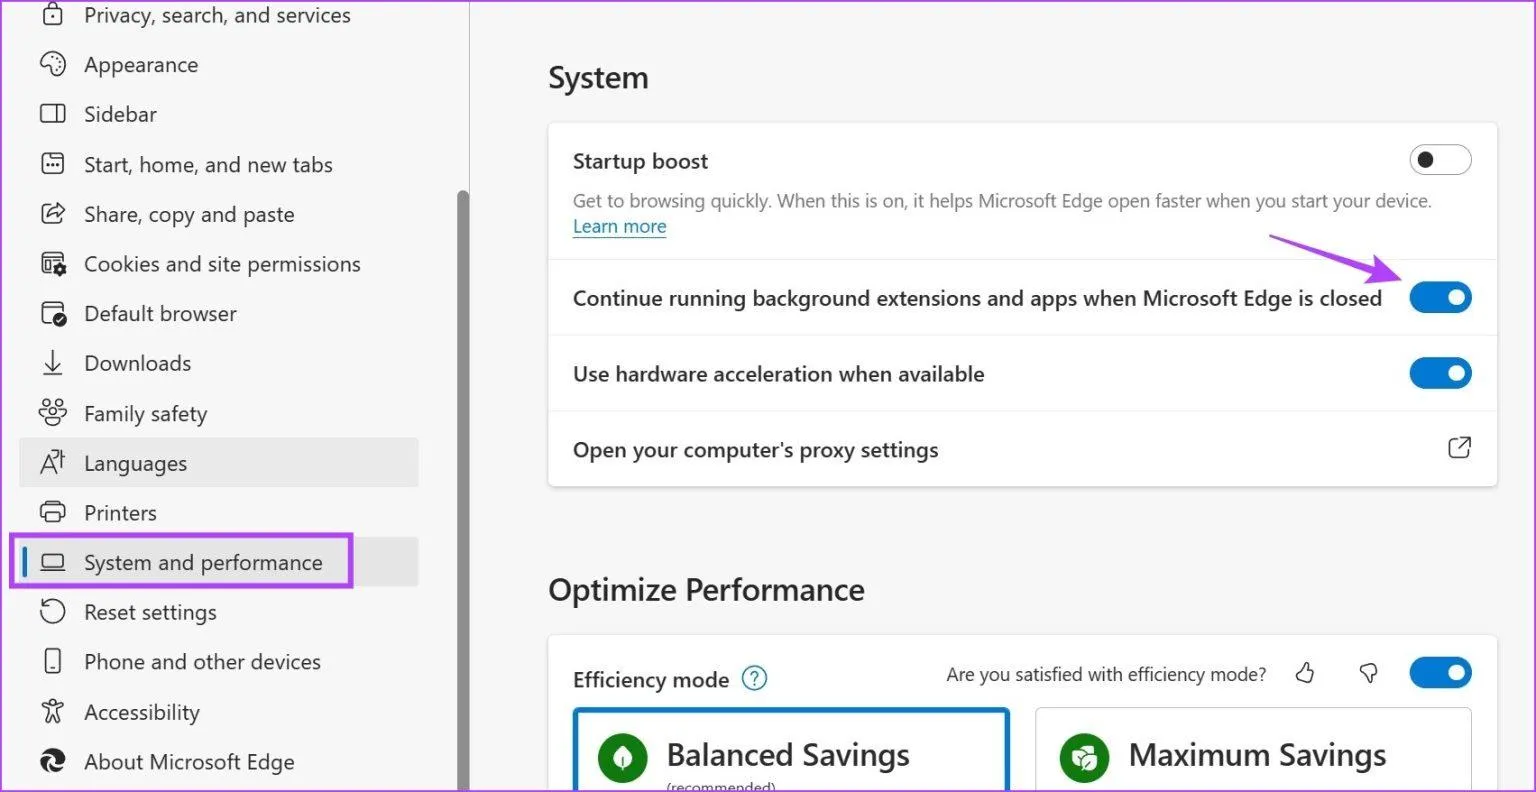The height and width of the screenshot is (792, 1536).
Task: Open Privacy, search, and services settings
Action: (218, 15)
